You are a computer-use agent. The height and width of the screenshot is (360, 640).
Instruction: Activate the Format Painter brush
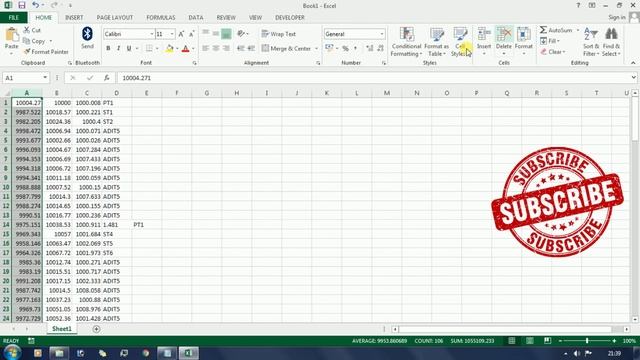click(x=27, y=52)
